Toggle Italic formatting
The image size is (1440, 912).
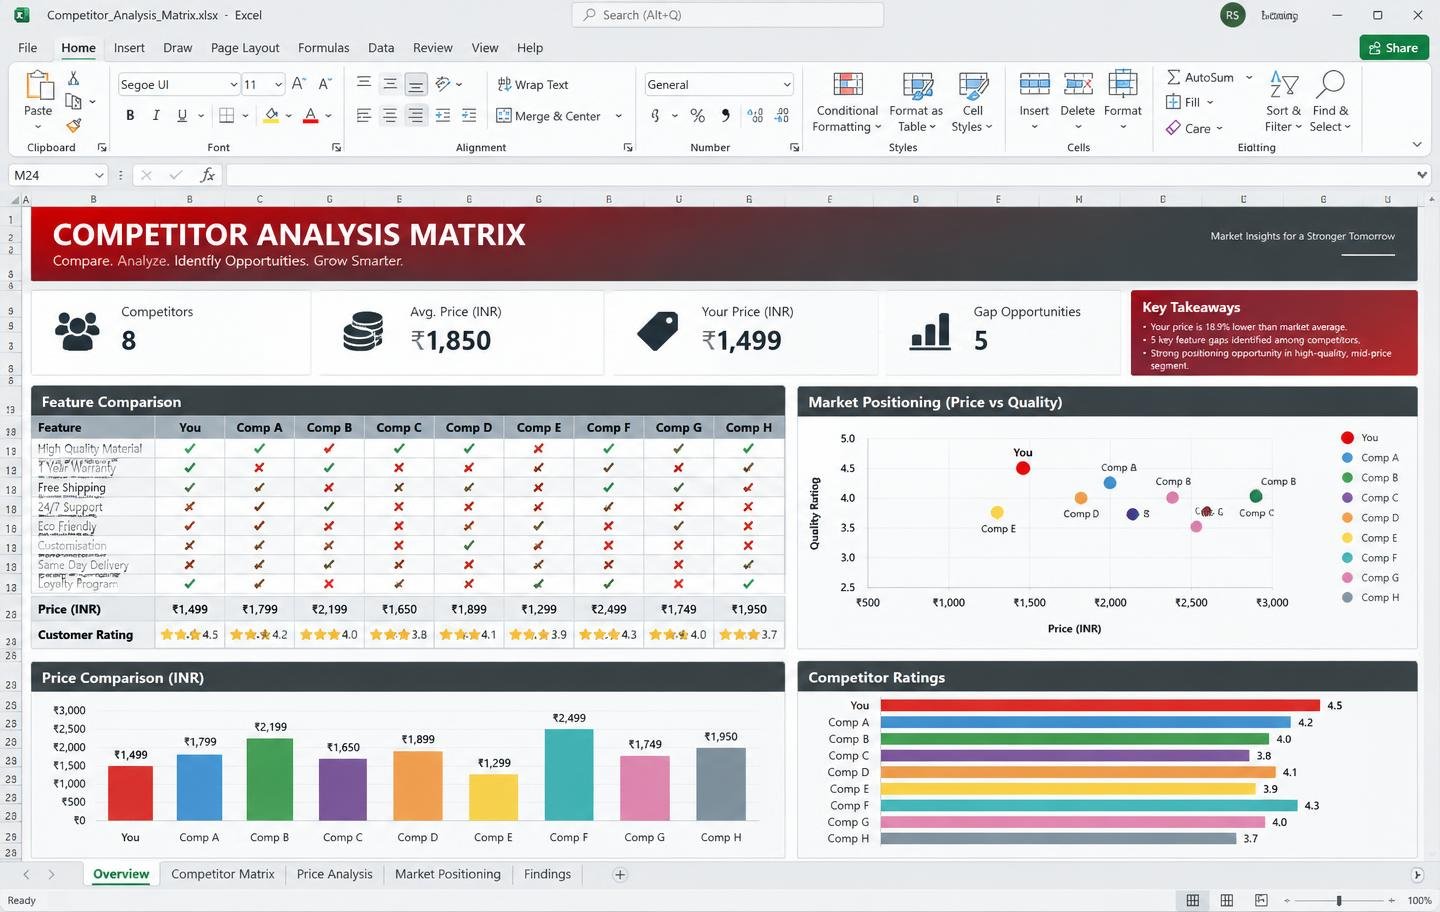pyautogui.click(x=156, y=116)
